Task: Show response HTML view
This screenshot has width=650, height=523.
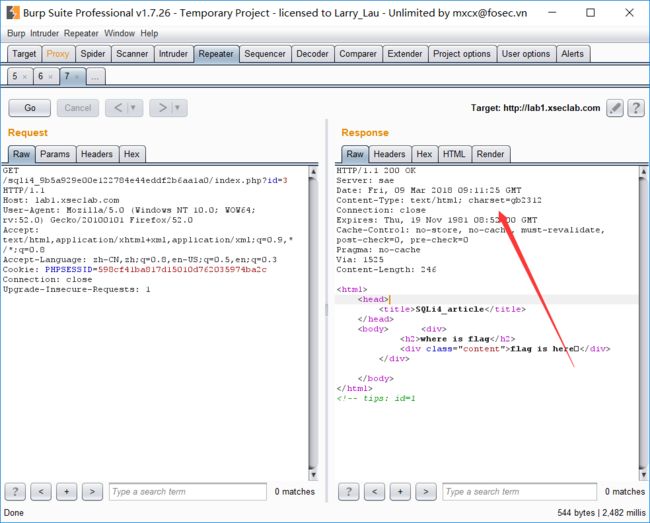Action: click(x=454, y=154)
